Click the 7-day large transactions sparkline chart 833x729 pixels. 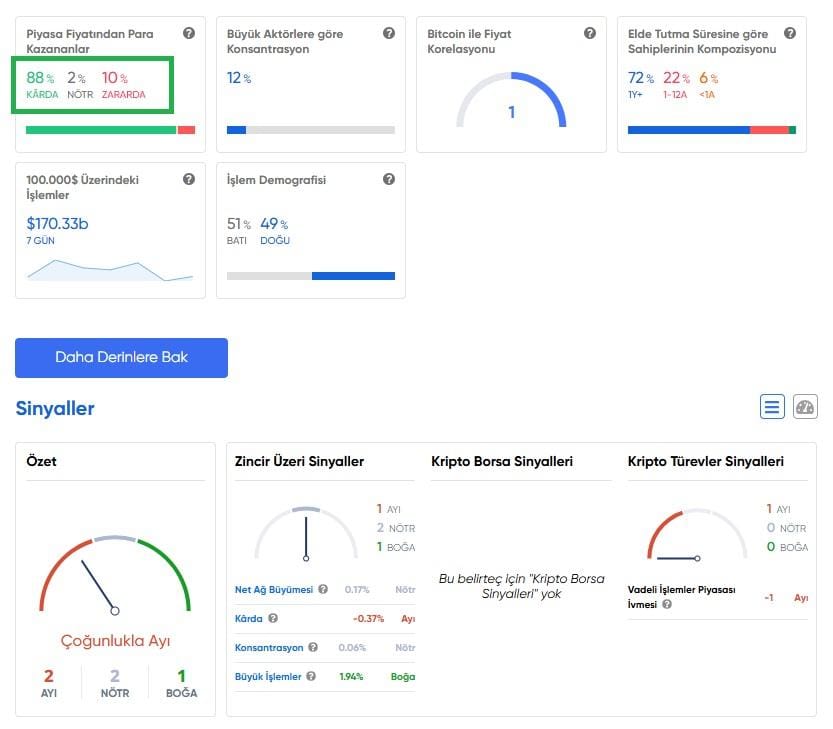[110, 269]
